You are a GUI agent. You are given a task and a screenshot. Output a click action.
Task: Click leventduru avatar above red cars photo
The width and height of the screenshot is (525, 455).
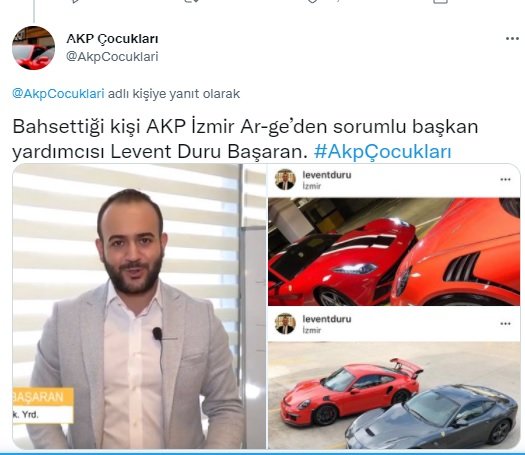tap(285, 179)
